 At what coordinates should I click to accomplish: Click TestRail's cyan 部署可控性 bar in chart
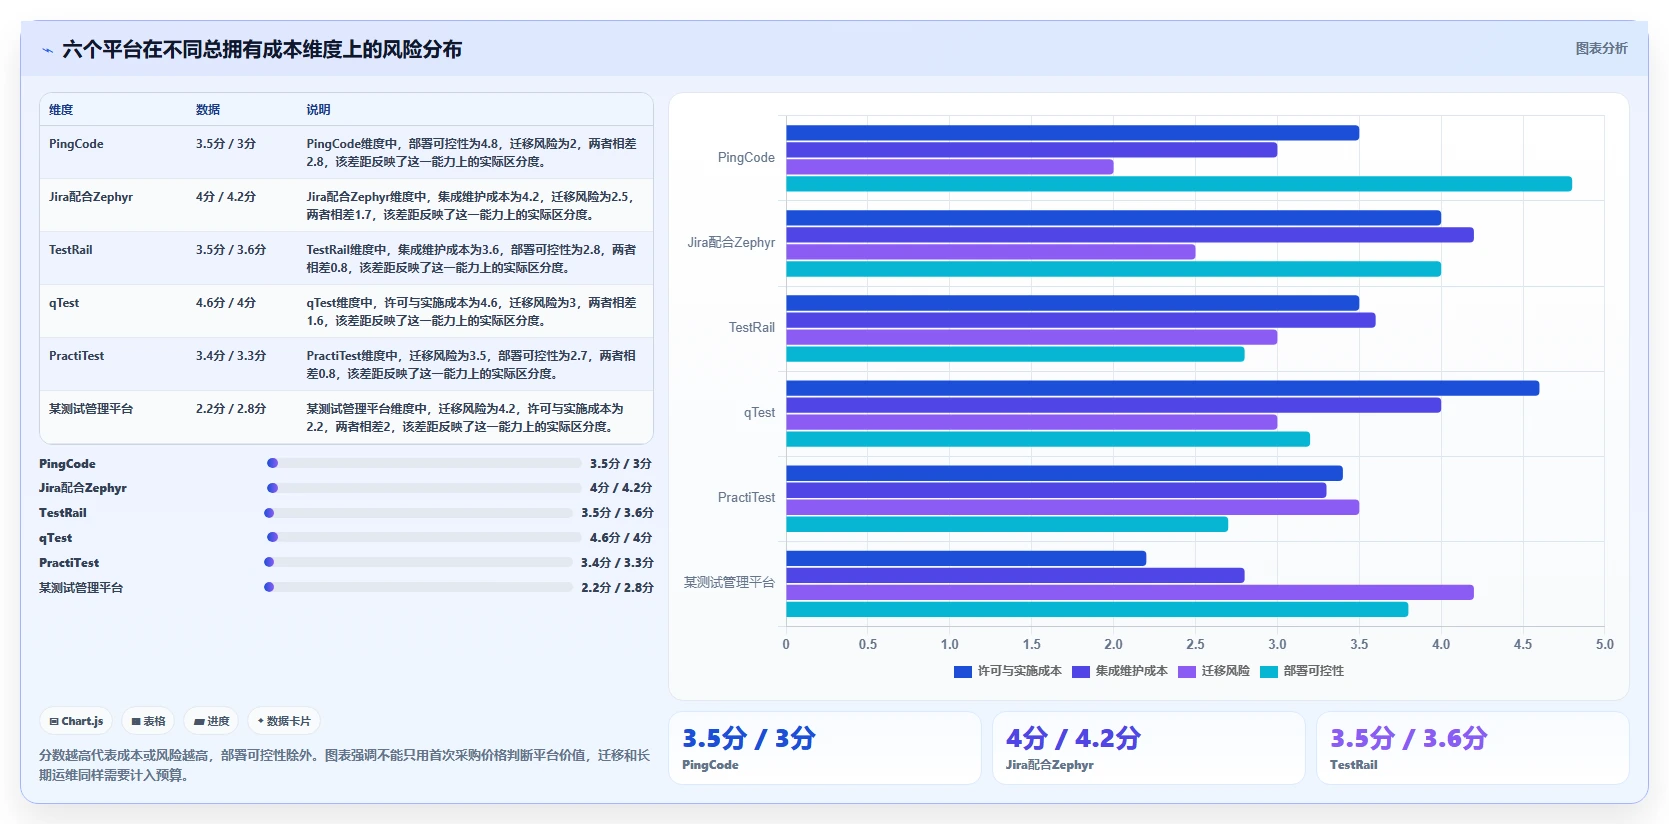pyautogui.click(x=1015, y=354)
